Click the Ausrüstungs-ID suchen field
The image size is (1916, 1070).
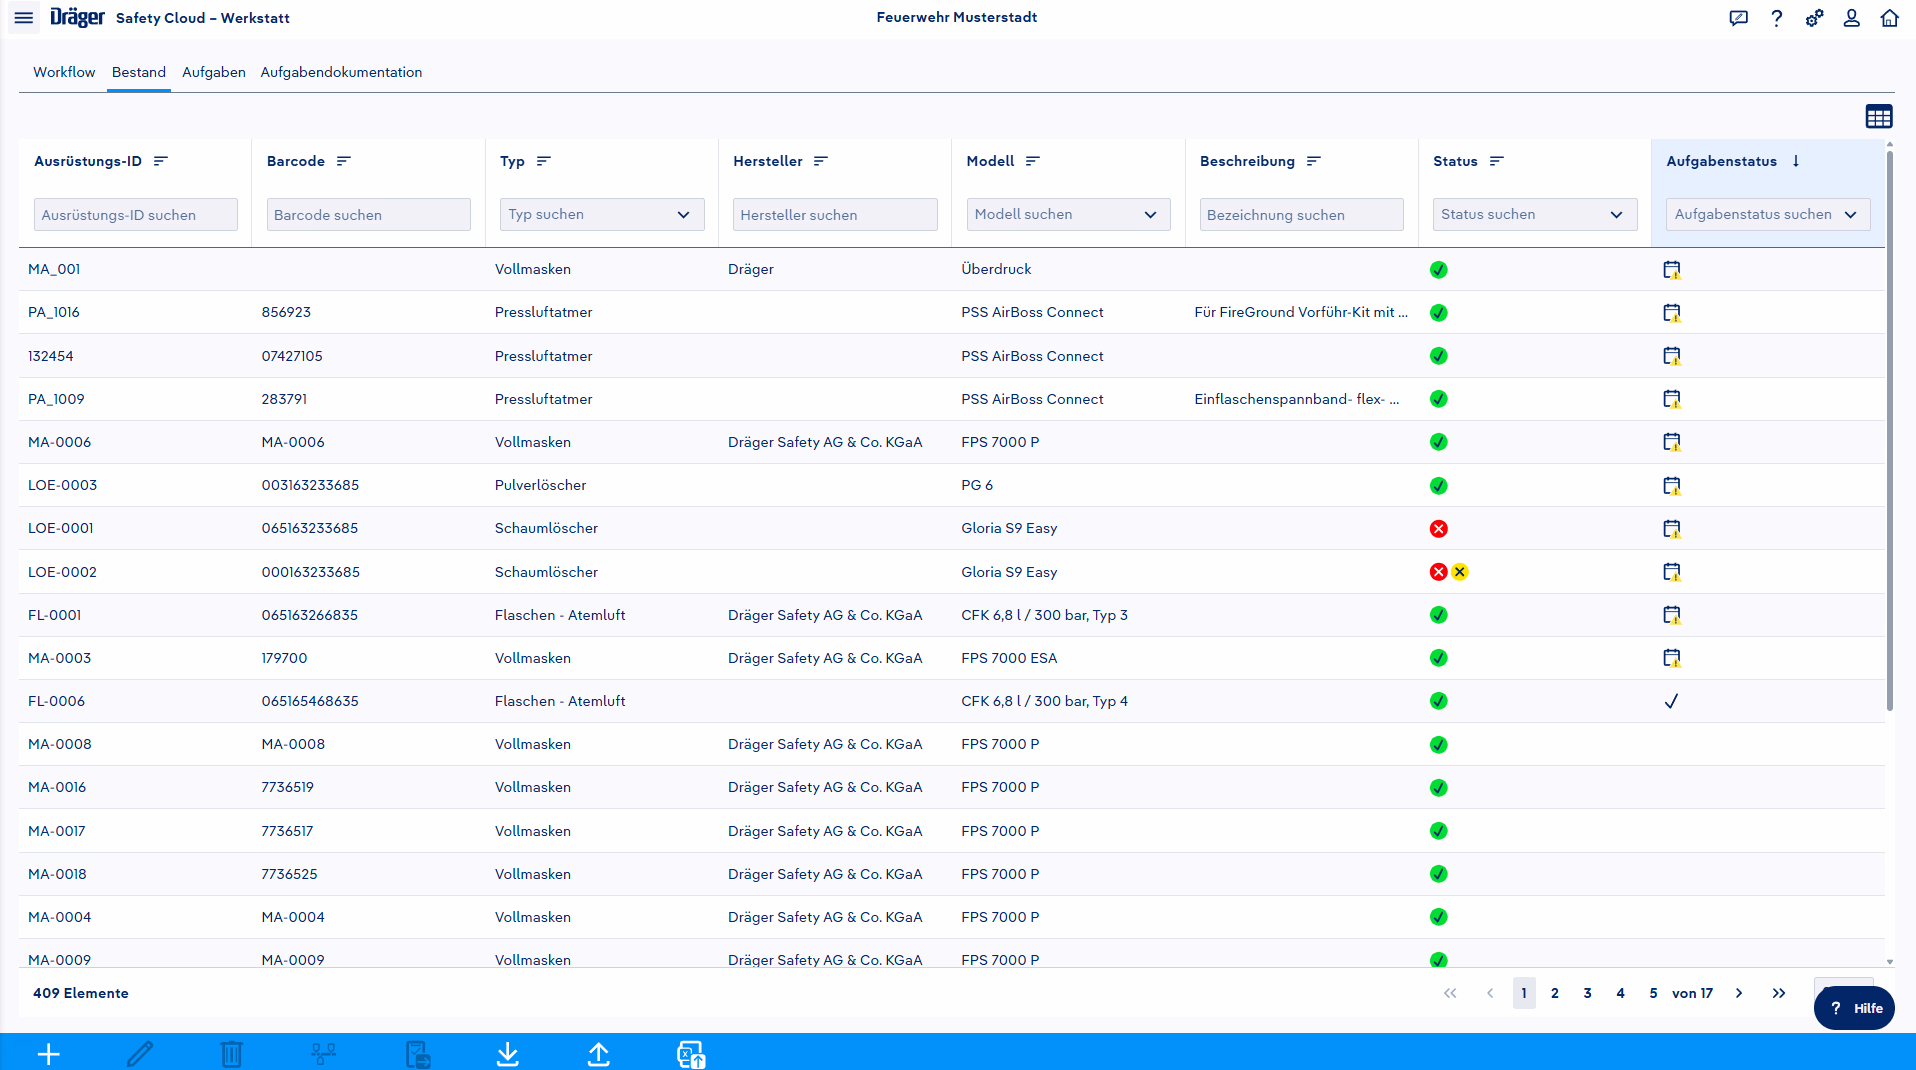click(x=136, y=215)
